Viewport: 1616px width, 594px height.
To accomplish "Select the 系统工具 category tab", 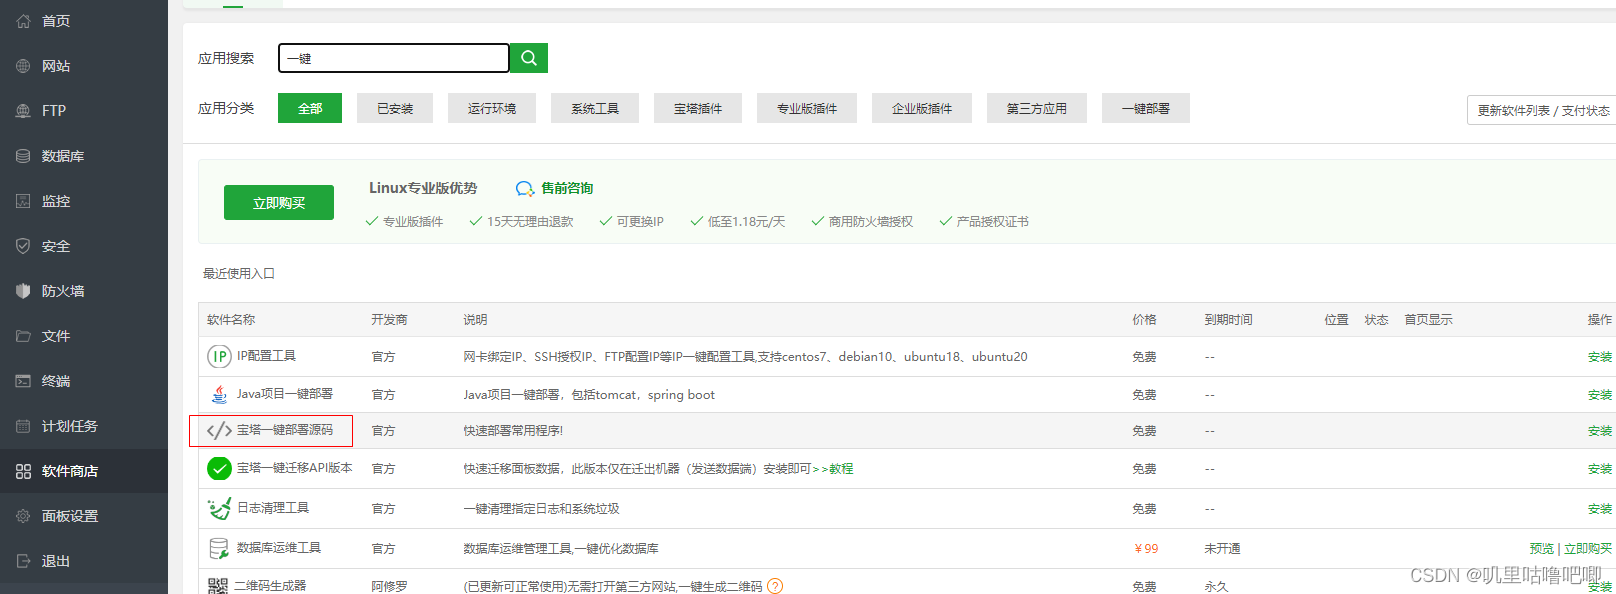I will coord(595,108).
